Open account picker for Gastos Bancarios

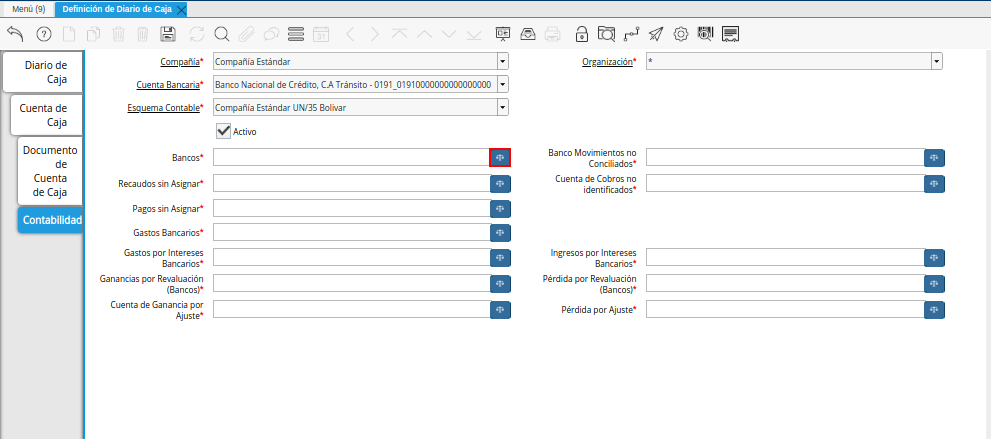coord(500,232)
